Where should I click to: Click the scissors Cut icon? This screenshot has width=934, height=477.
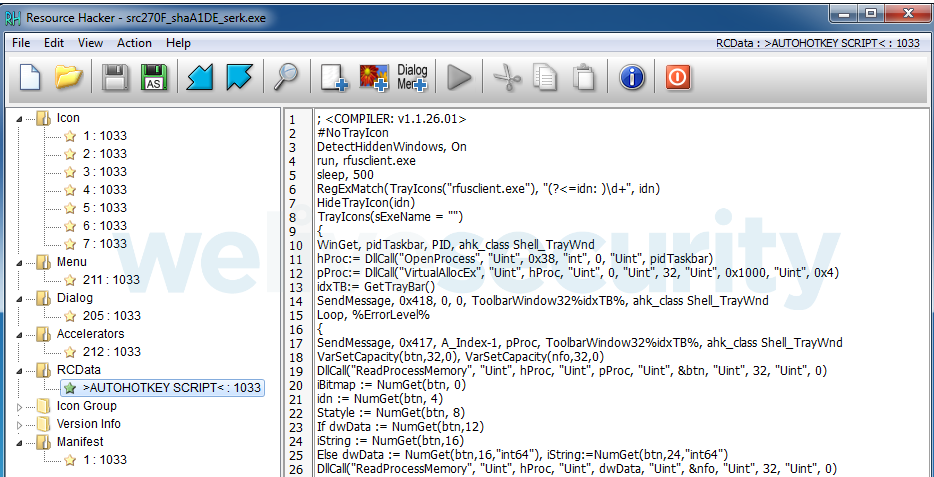pos(508,77)
